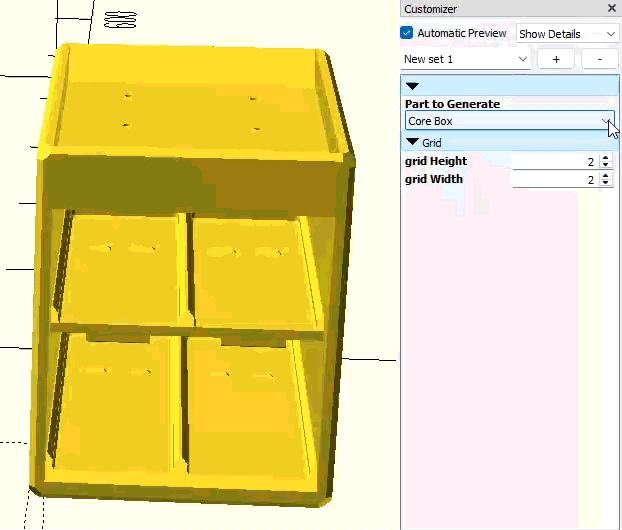This screenshot has height=530, width=622.
Task: Open the Show Details dropdown
Action: (x=567, y=34)
